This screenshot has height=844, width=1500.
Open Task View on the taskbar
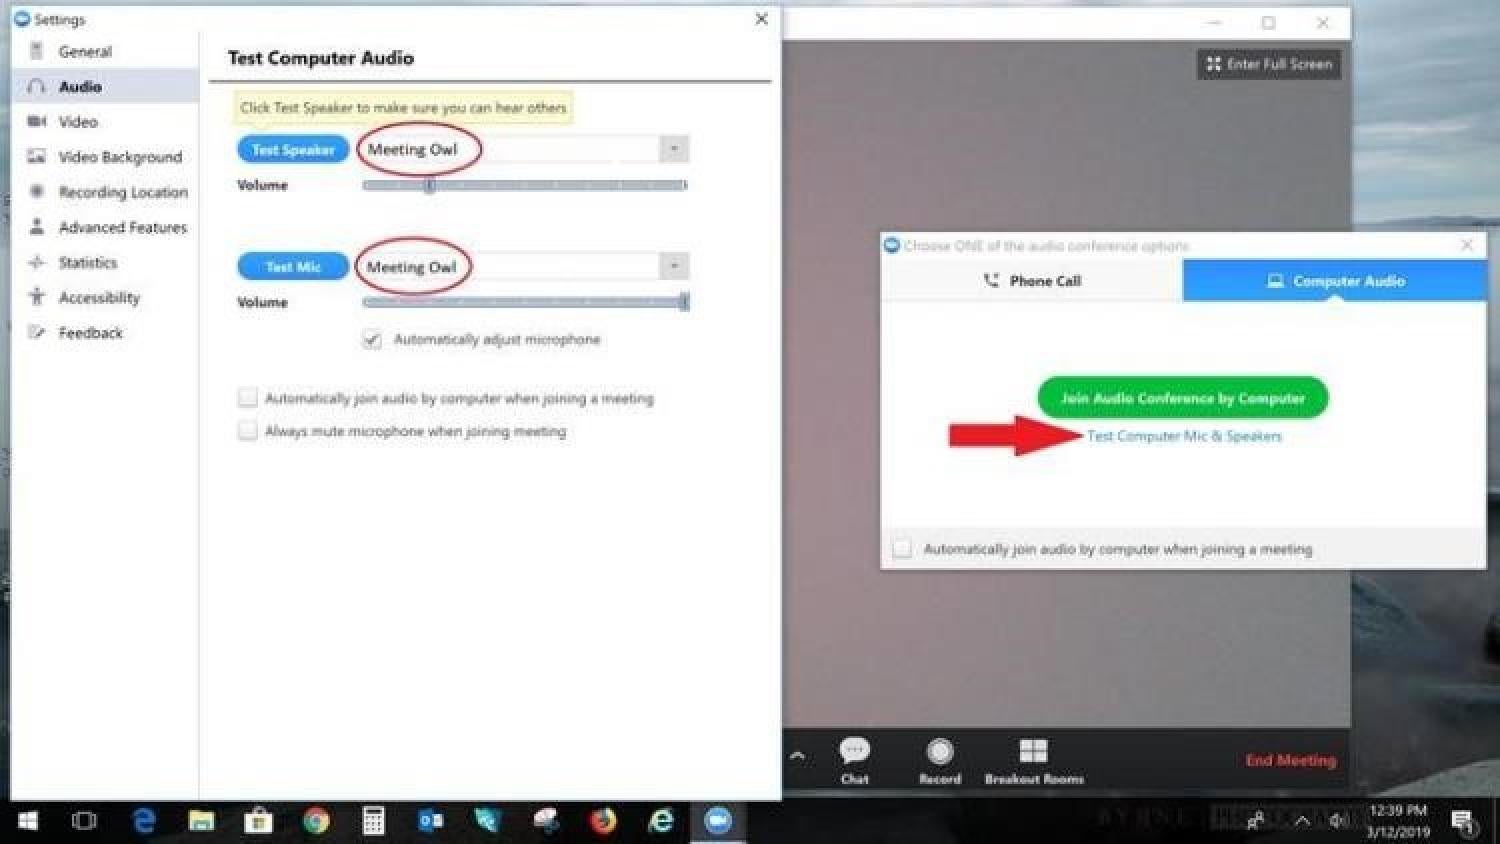click(x=84, y=821)
